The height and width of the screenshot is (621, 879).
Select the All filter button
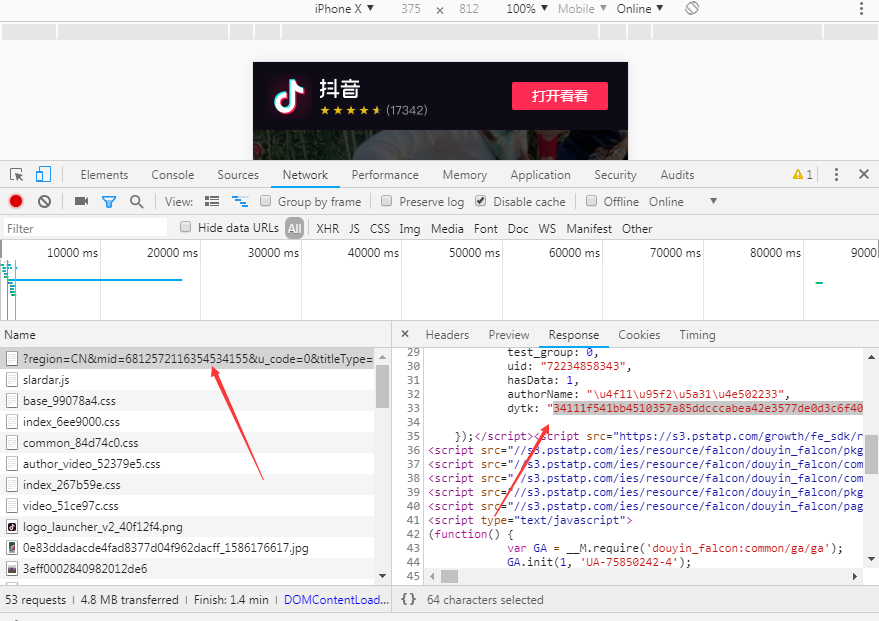click(294, 228)
